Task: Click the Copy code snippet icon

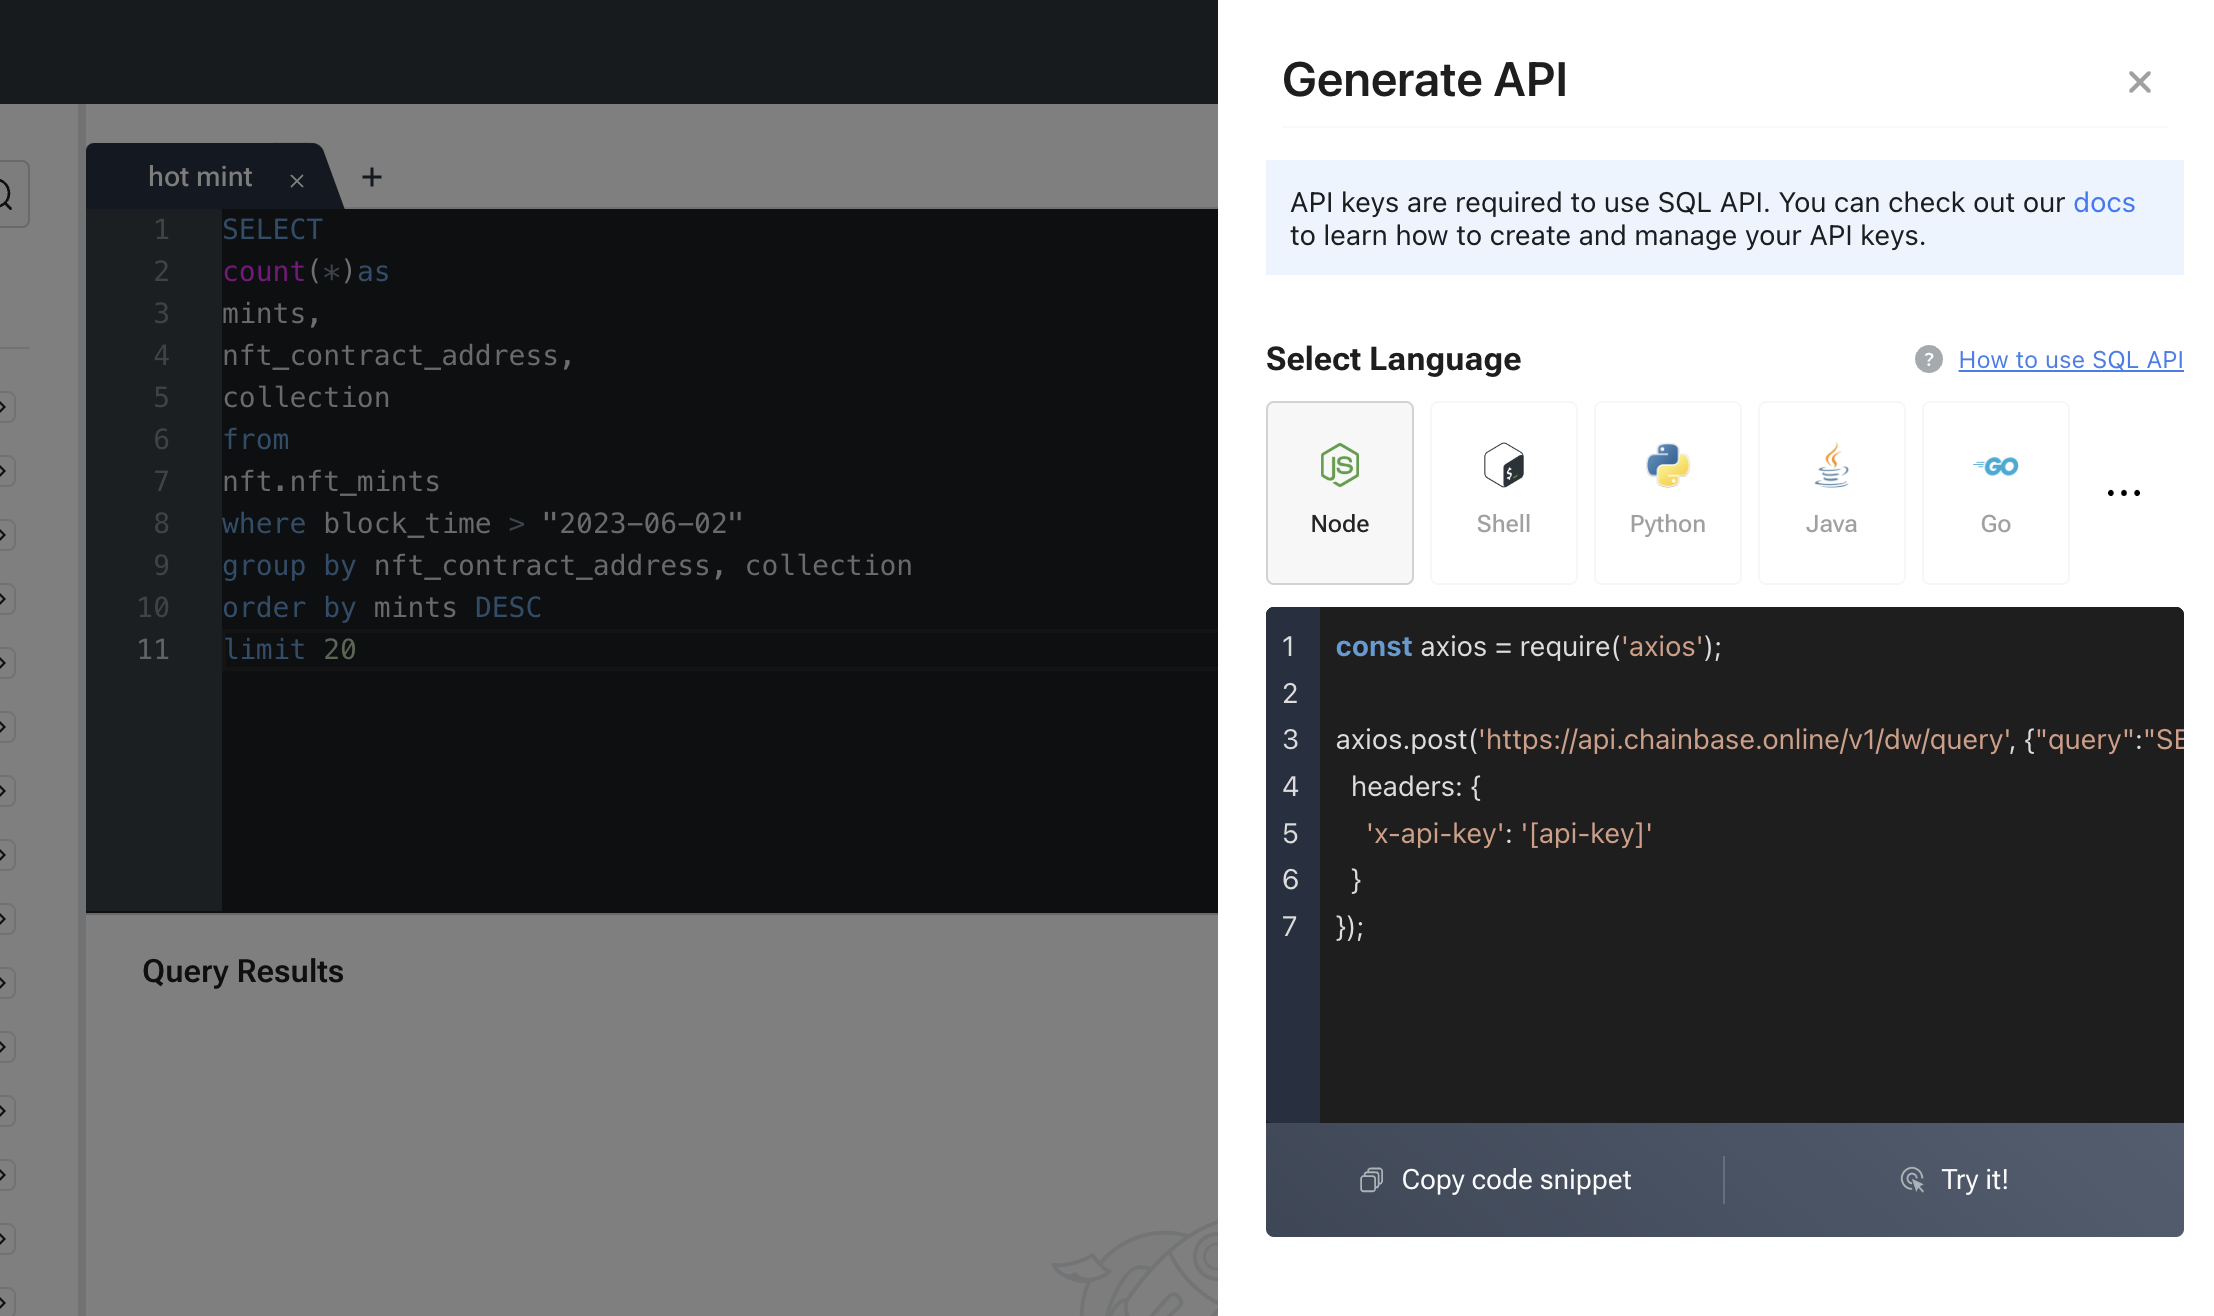Action: [x=1372, y=1180]
